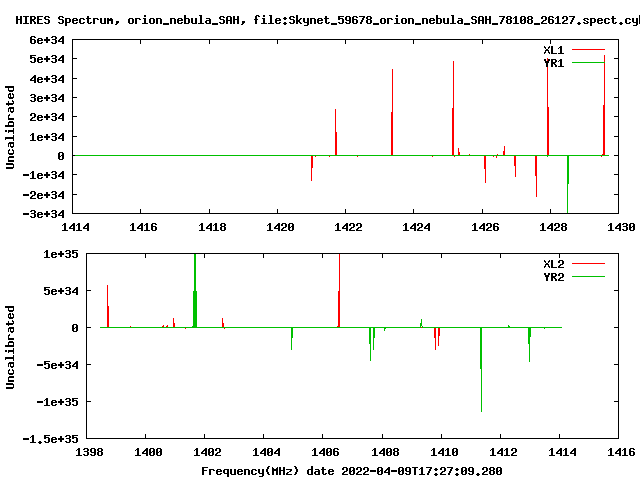Click the 1398 tick label on bottom plot

coord(89,452)
